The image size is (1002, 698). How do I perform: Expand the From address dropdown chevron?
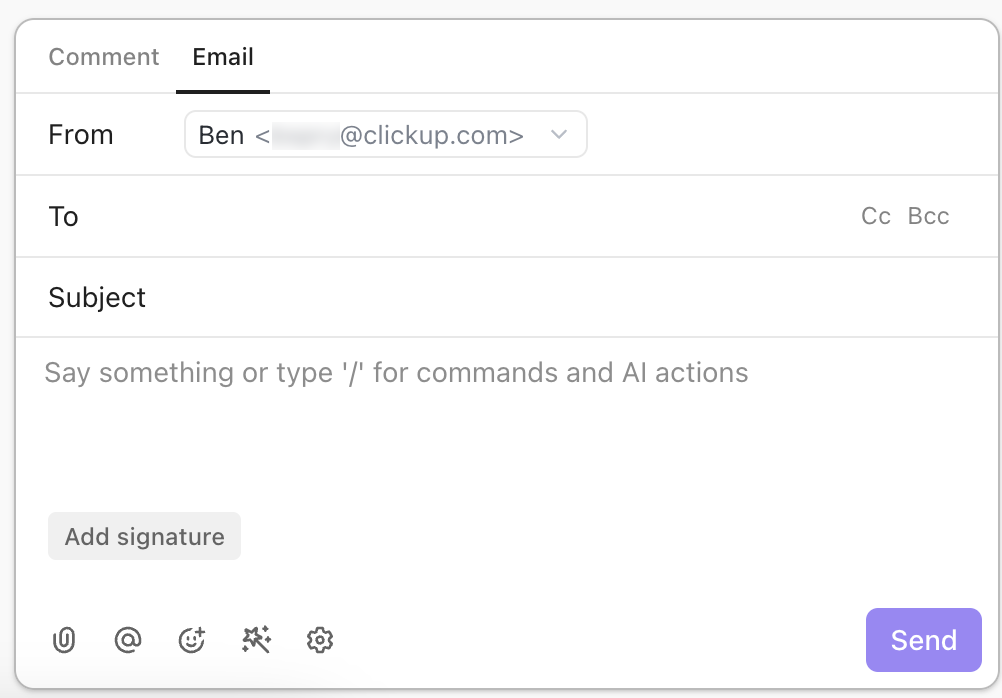click(559, 134)
